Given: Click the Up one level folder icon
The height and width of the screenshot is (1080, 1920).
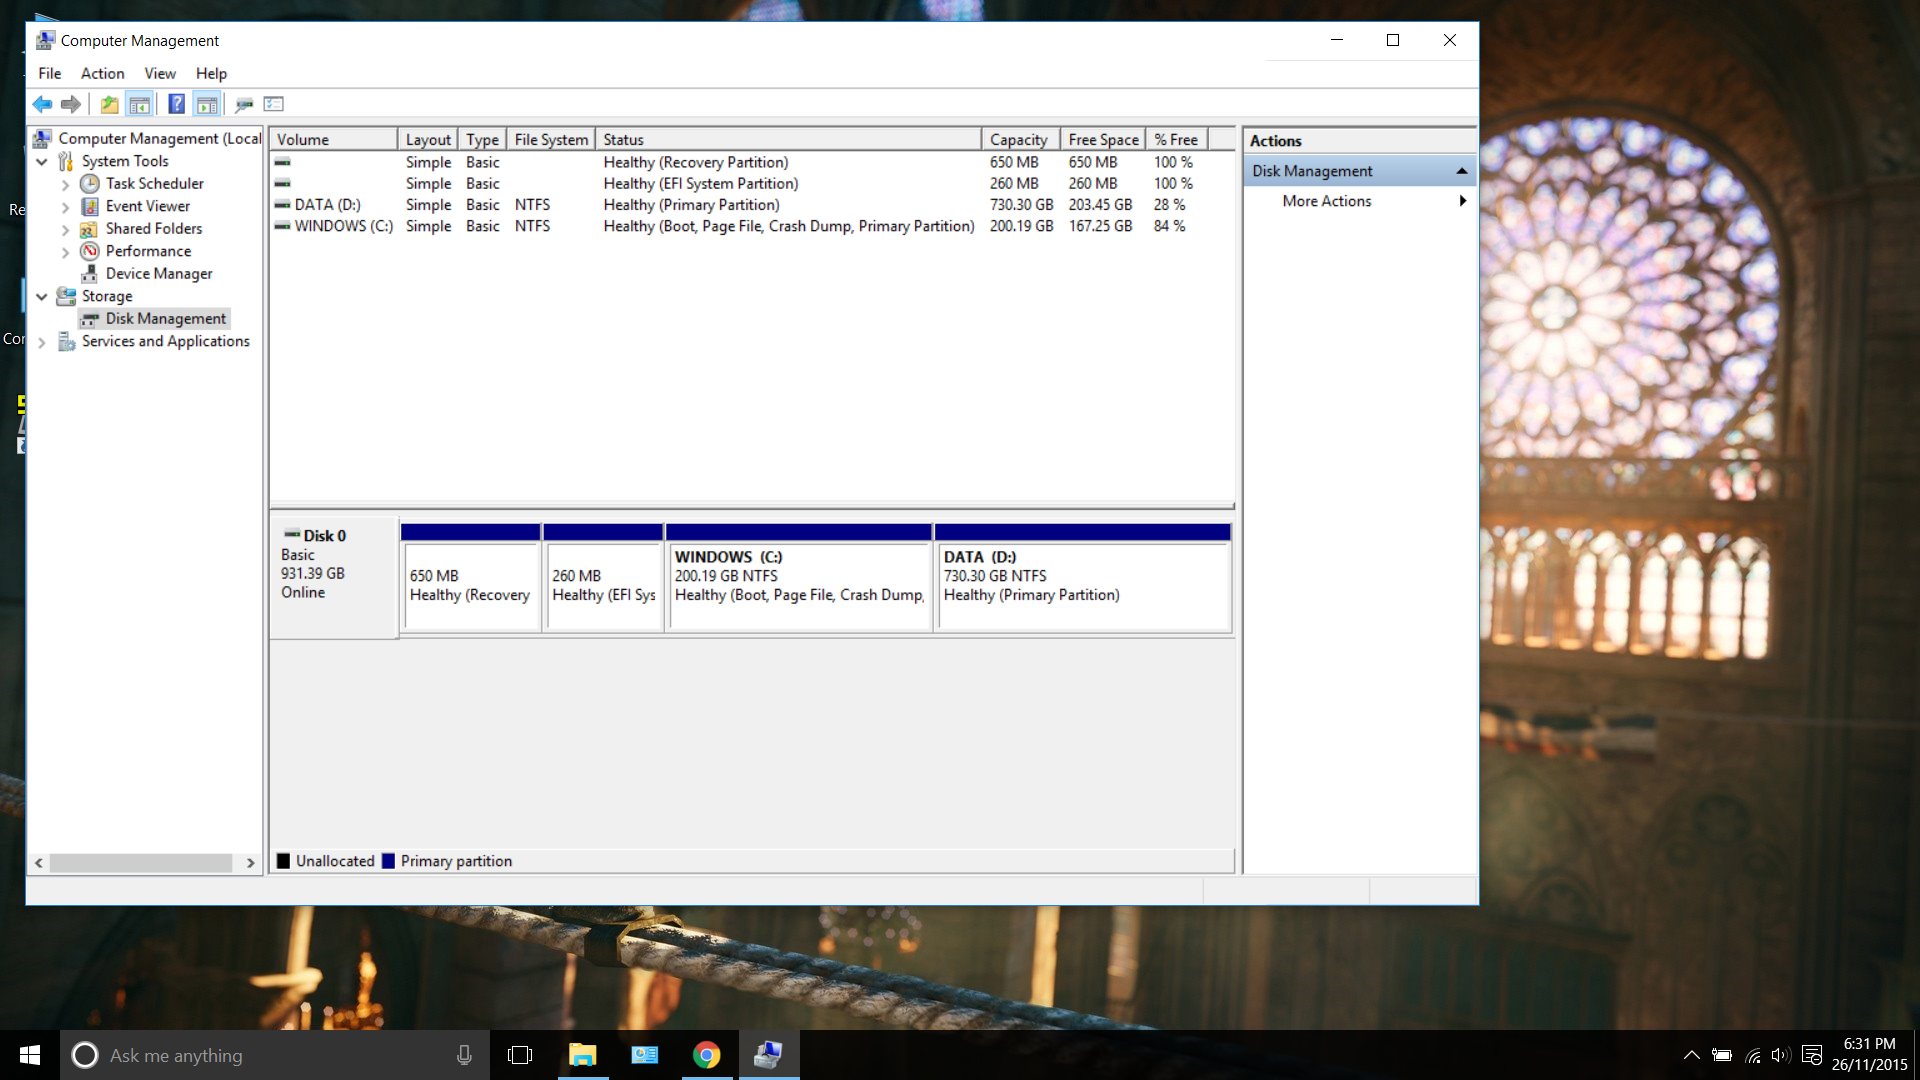Looking at the screenshot, I should 109,104.
